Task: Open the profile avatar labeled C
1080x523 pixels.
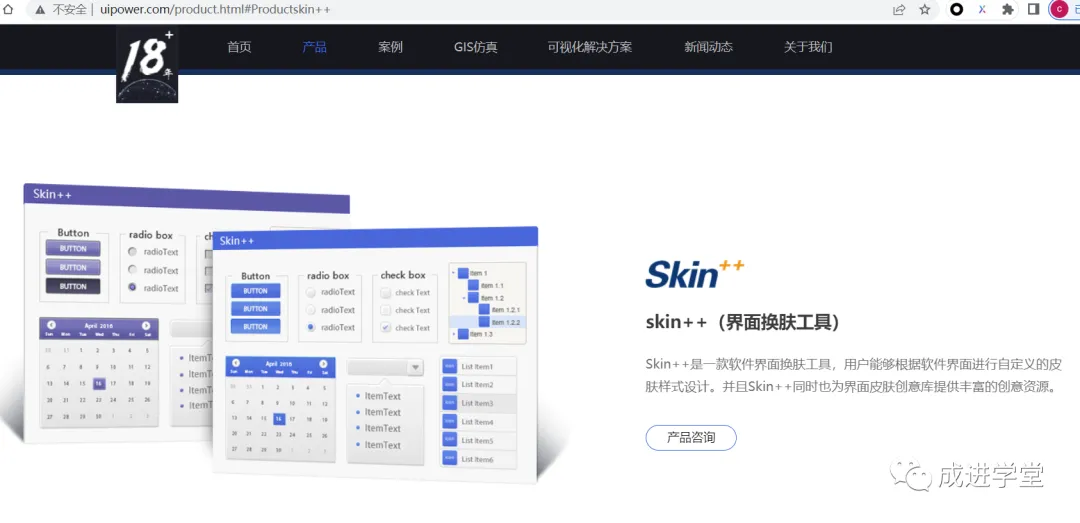Action: 1059,10
